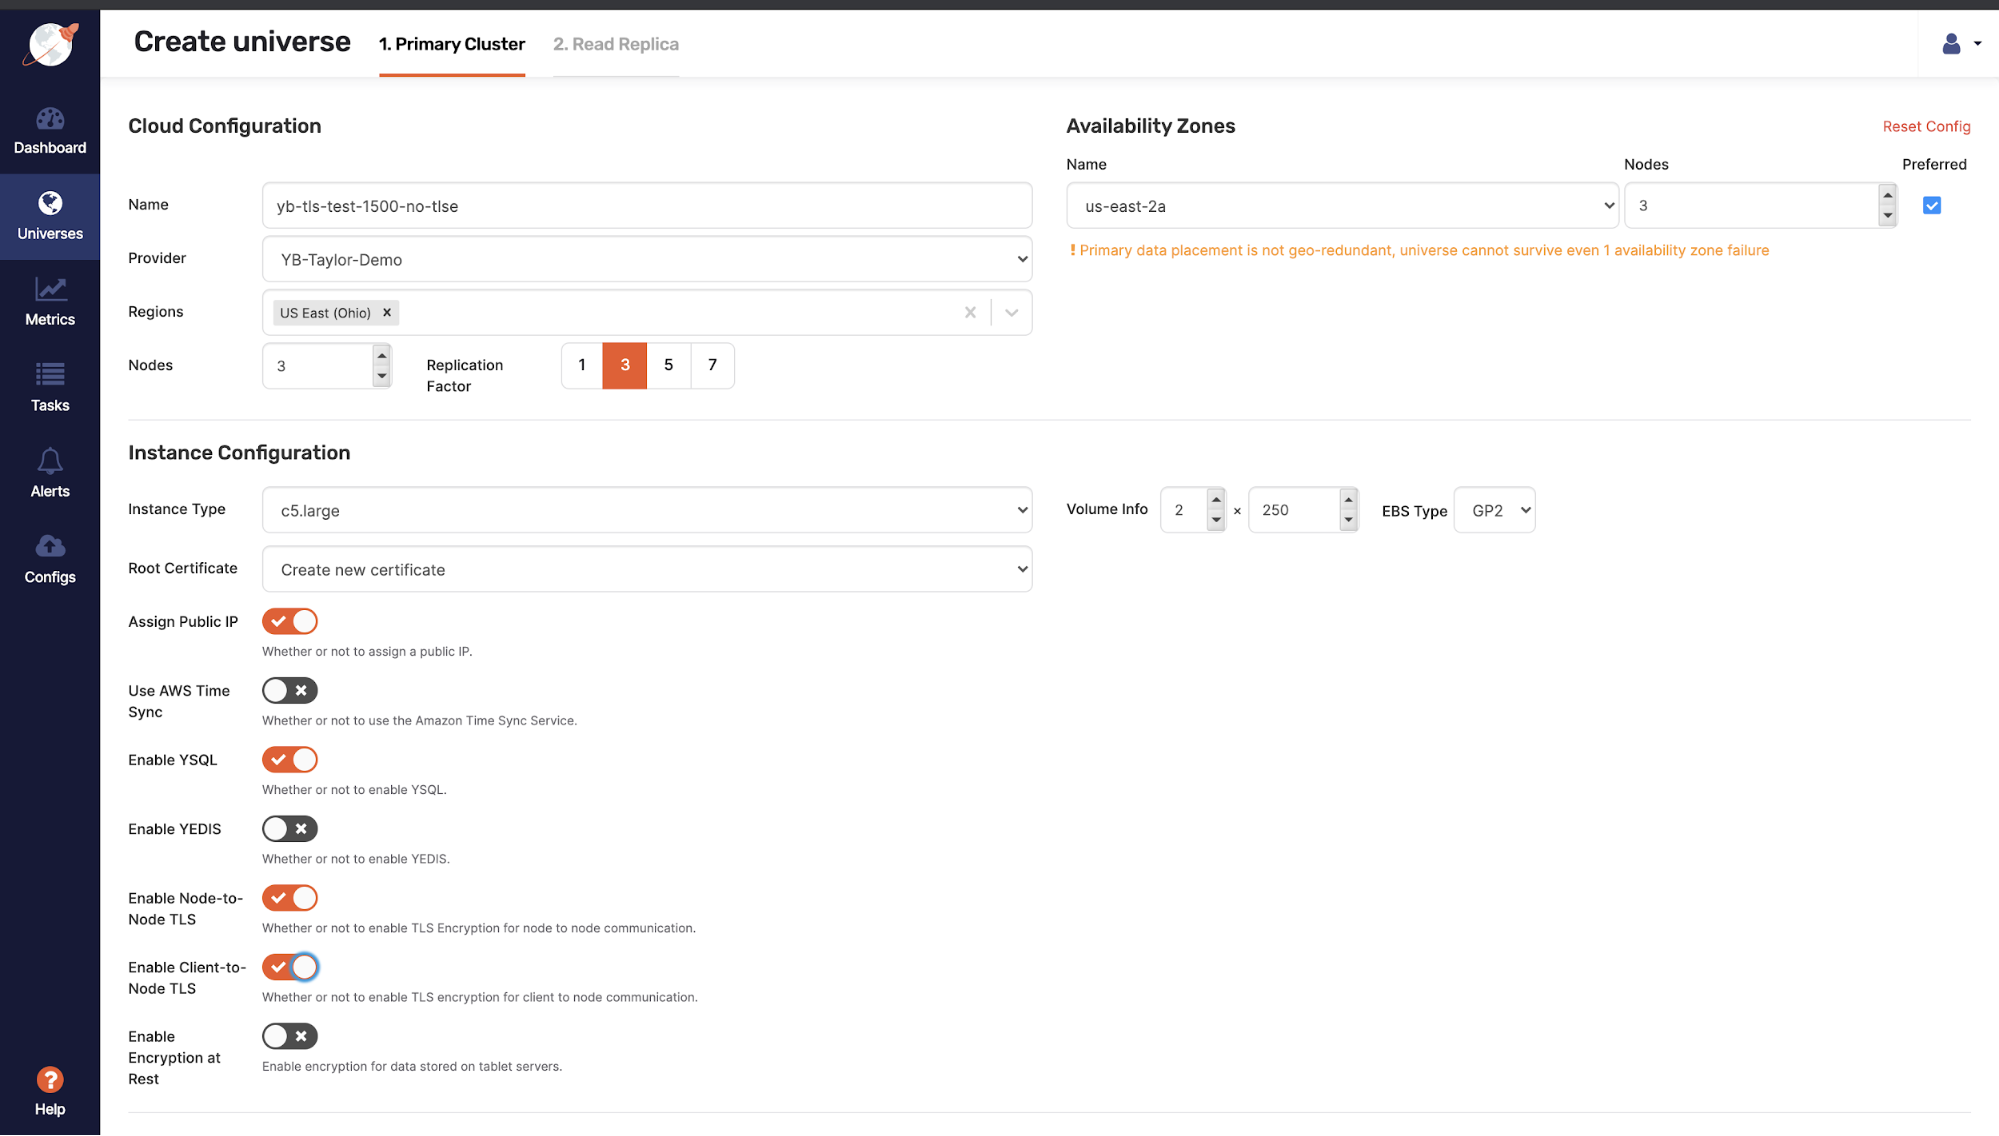
Task: Disable the Enable YSQL toggle
Action: pos(289,759)
